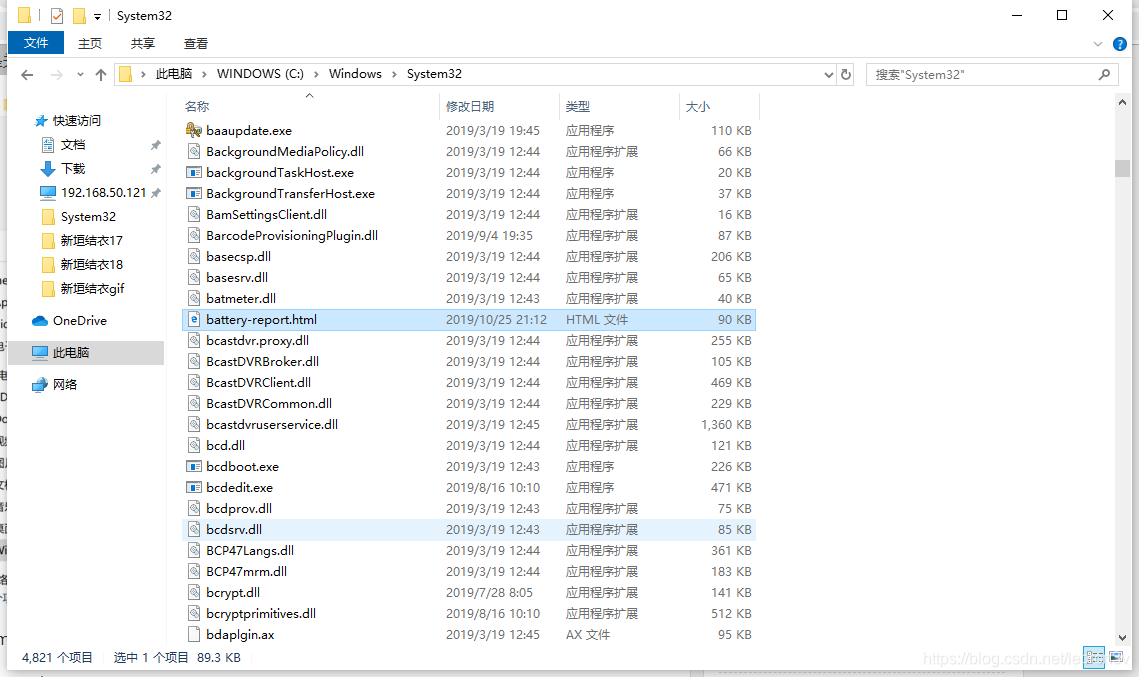
Task: Expand the recent locations dropdown arrow
Action: coord(79,75)
